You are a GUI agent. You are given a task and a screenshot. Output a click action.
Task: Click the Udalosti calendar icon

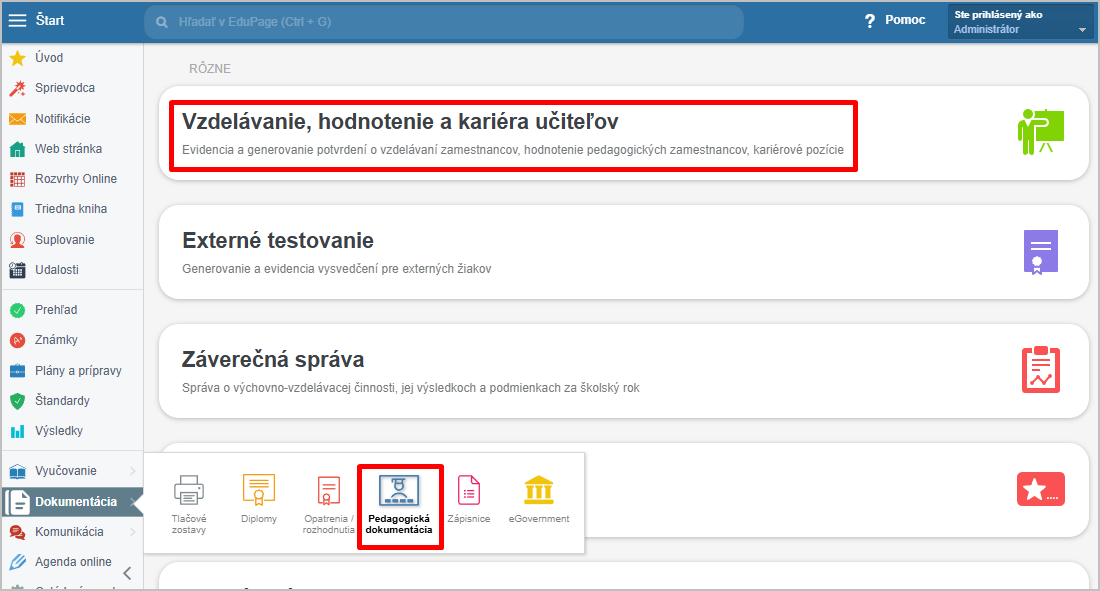[18, 270]
